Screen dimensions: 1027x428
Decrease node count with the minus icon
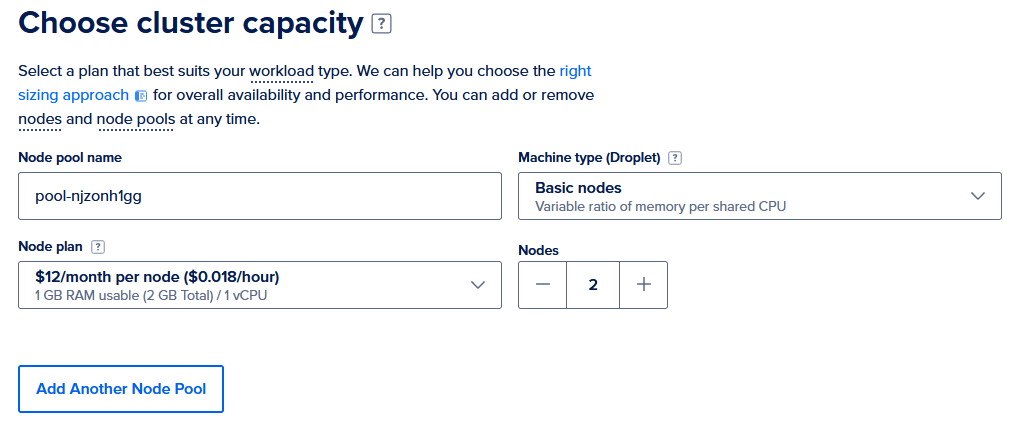tap(542, 284)
